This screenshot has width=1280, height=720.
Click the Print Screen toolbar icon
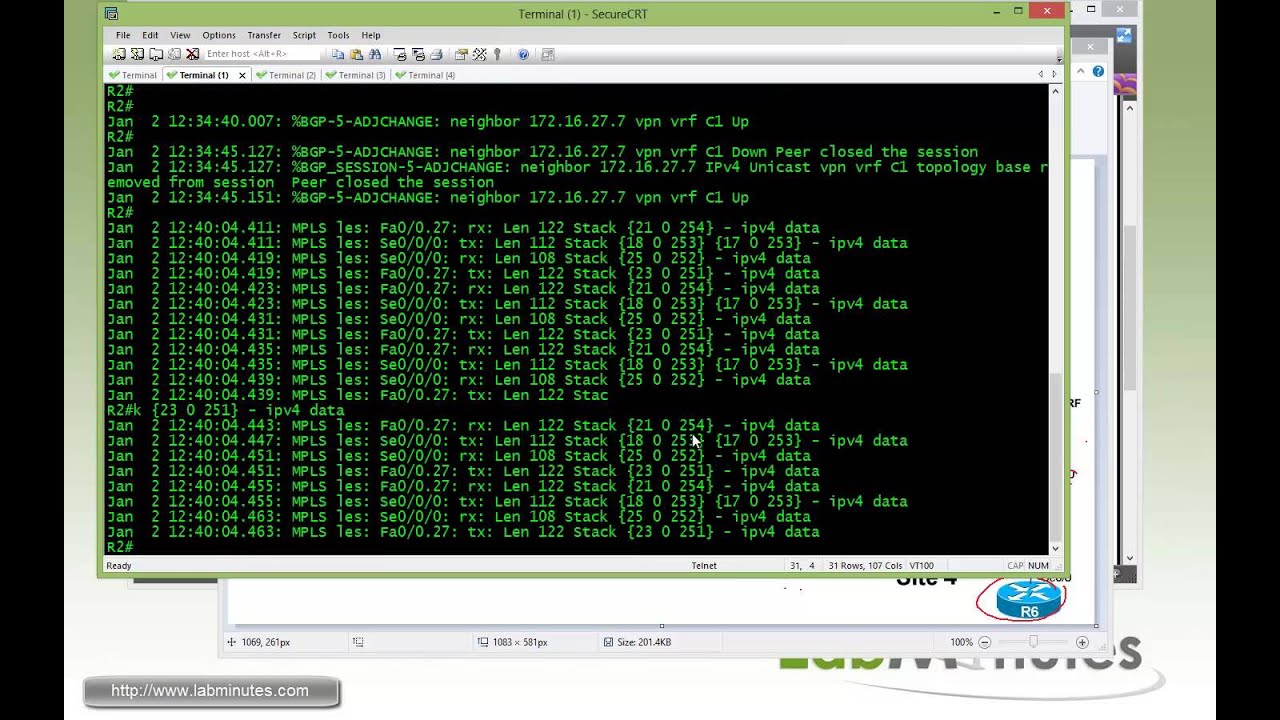point(400,54)
